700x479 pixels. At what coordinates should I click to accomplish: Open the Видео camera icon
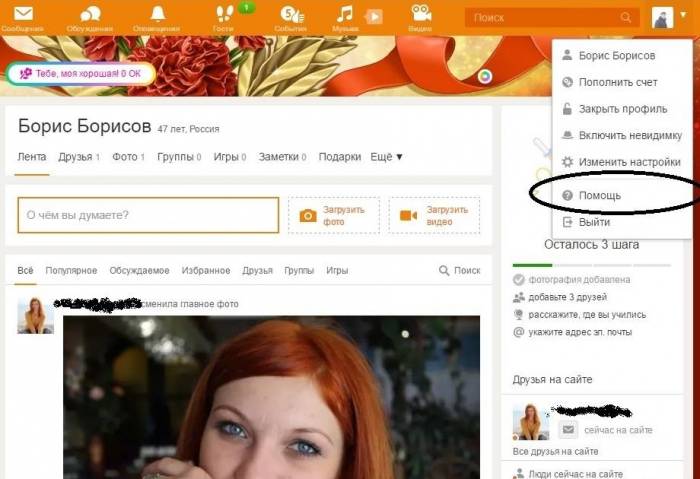(421, 13)
